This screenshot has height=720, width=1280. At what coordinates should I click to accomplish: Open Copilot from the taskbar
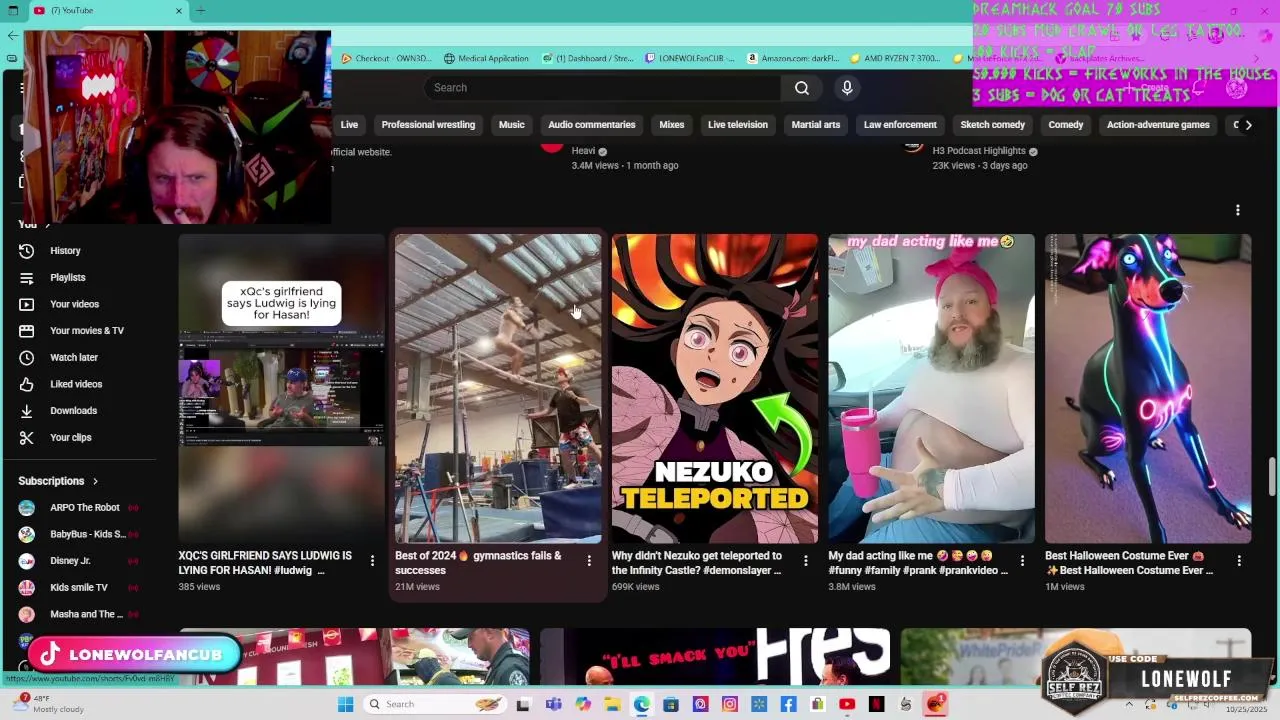pos(583,704)
